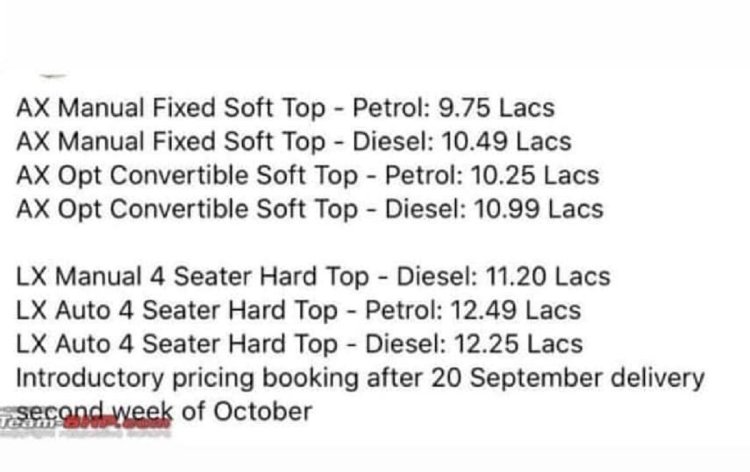Screen dimensions: 750x472
Task: Click the 9.75 Lacs price
Action: coord(496,108)
